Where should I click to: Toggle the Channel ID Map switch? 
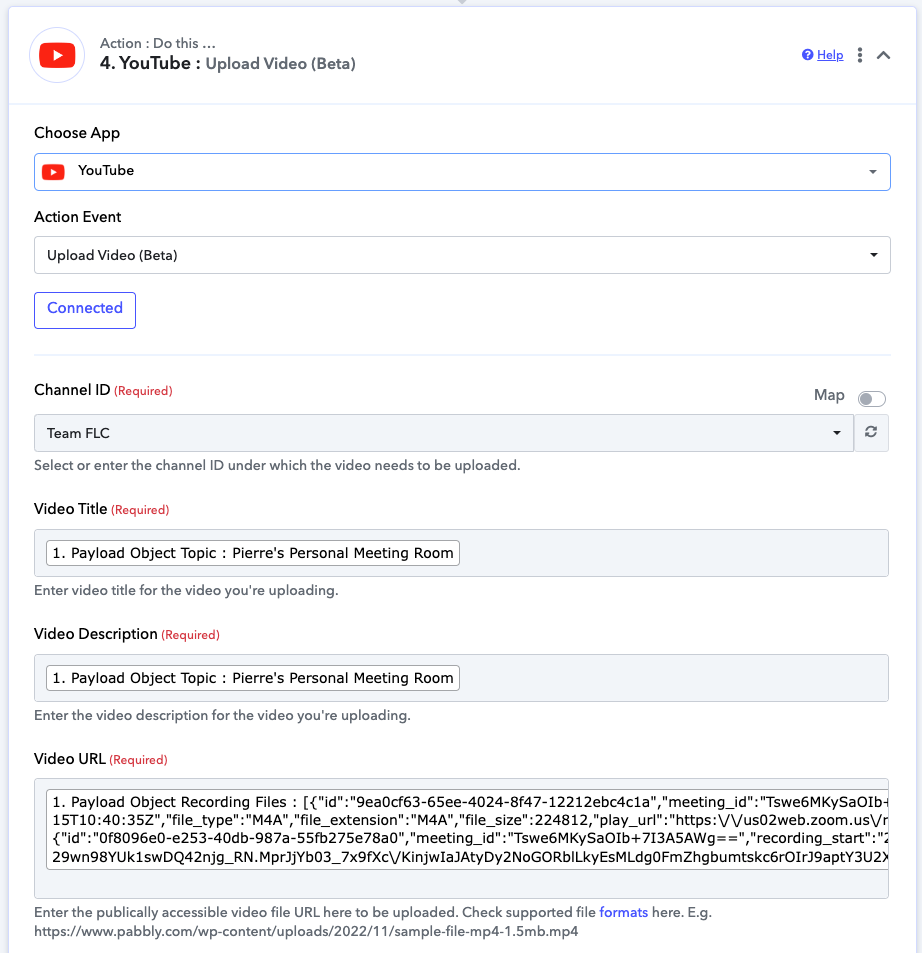click(871, 399)
